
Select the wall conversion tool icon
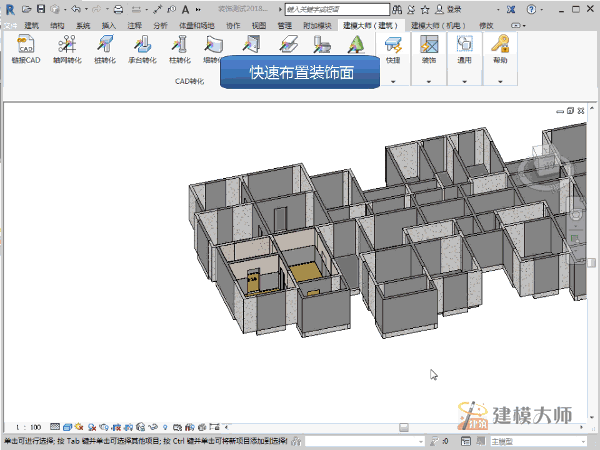click(213, 44)
